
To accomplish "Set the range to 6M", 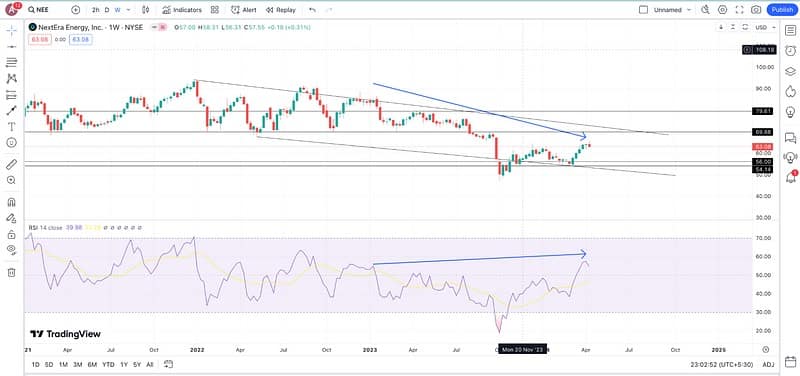I will (92, 364).
